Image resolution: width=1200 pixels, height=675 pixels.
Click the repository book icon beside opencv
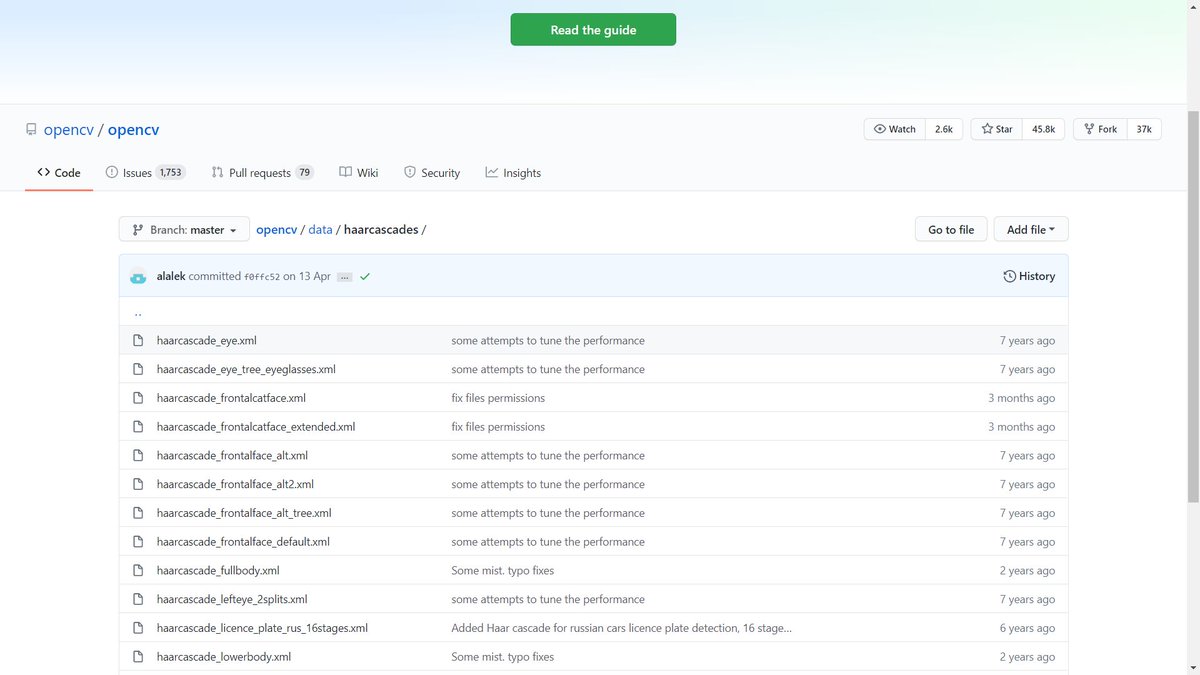[31, 130]
